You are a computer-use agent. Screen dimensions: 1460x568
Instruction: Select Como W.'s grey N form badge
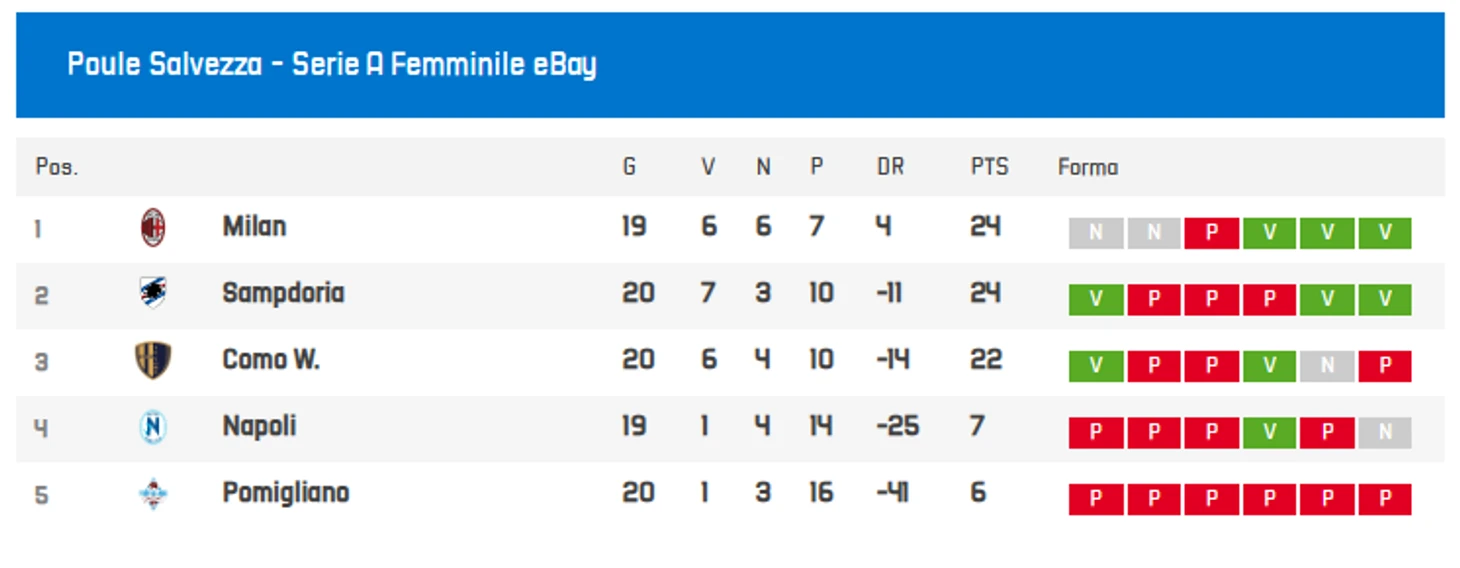tap(1328, 366)
